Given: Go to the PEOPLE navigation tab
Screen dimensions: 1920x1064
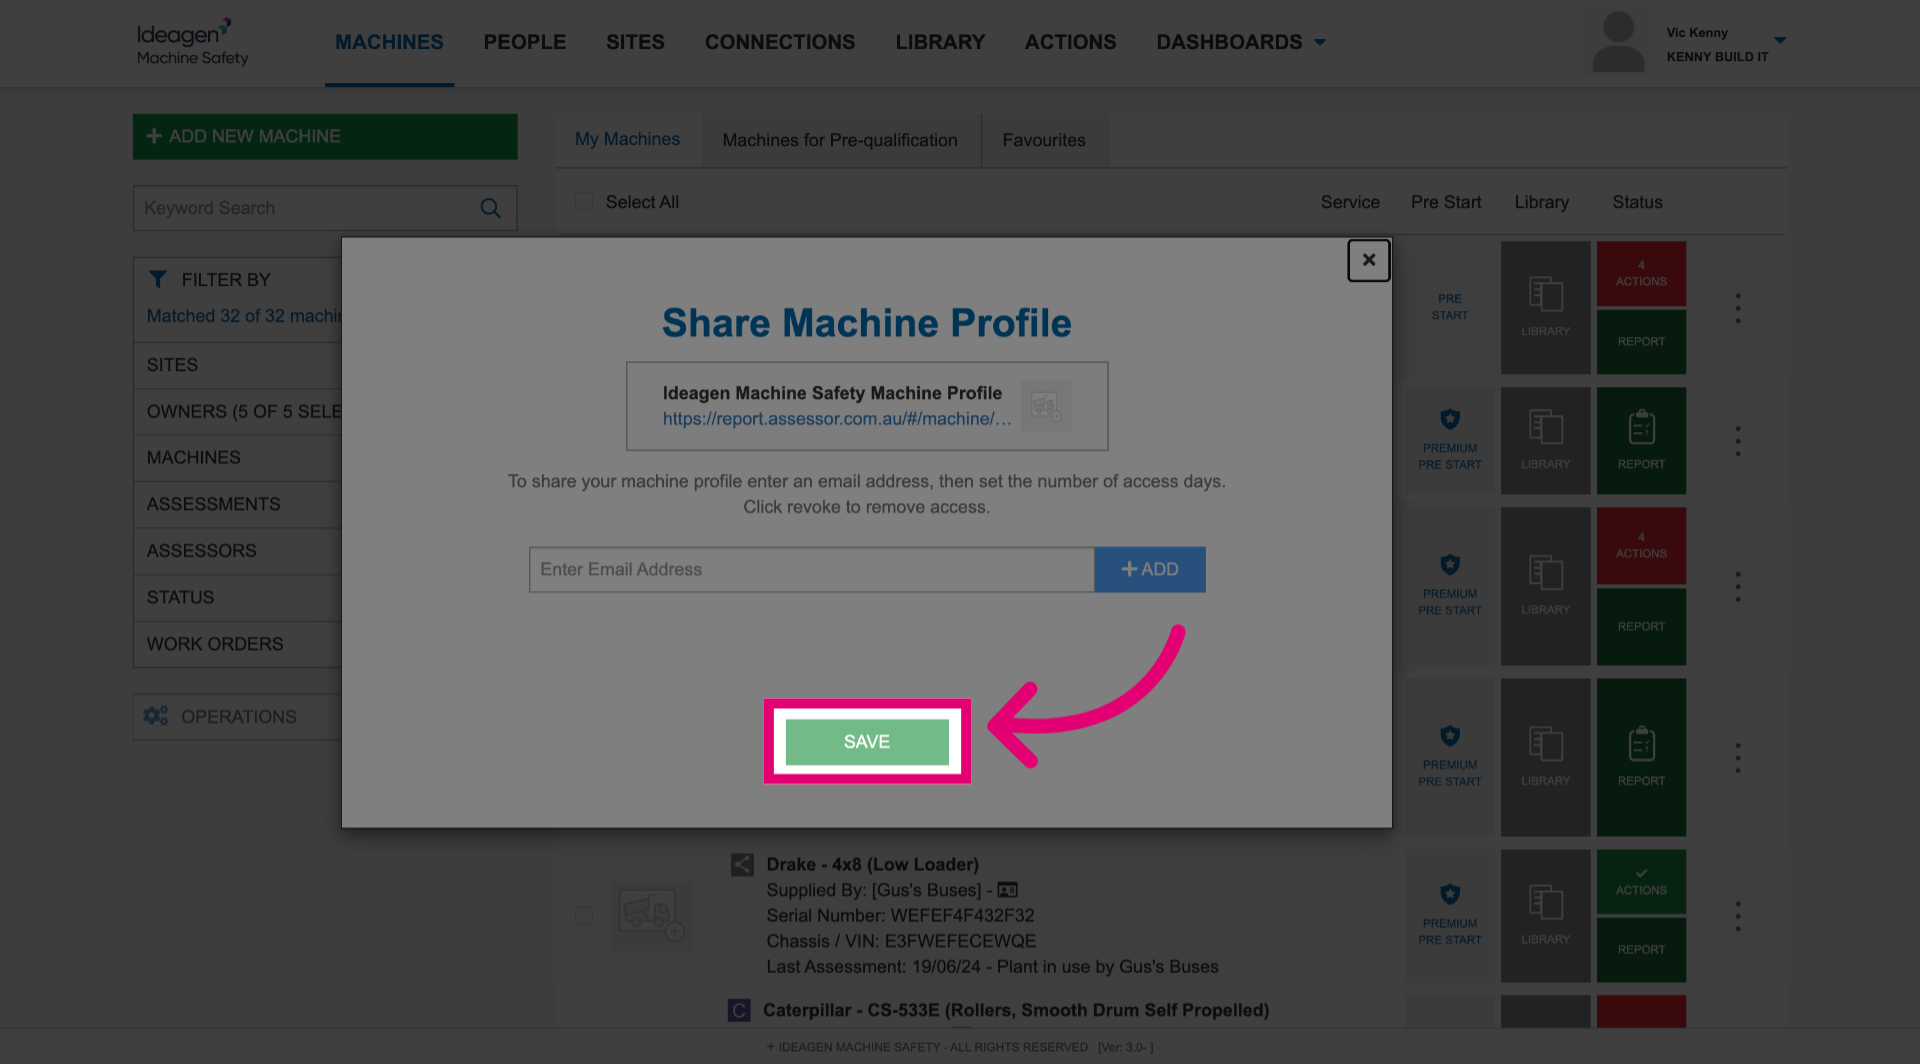Looking at the screenshot, I should tap(525, 42).
